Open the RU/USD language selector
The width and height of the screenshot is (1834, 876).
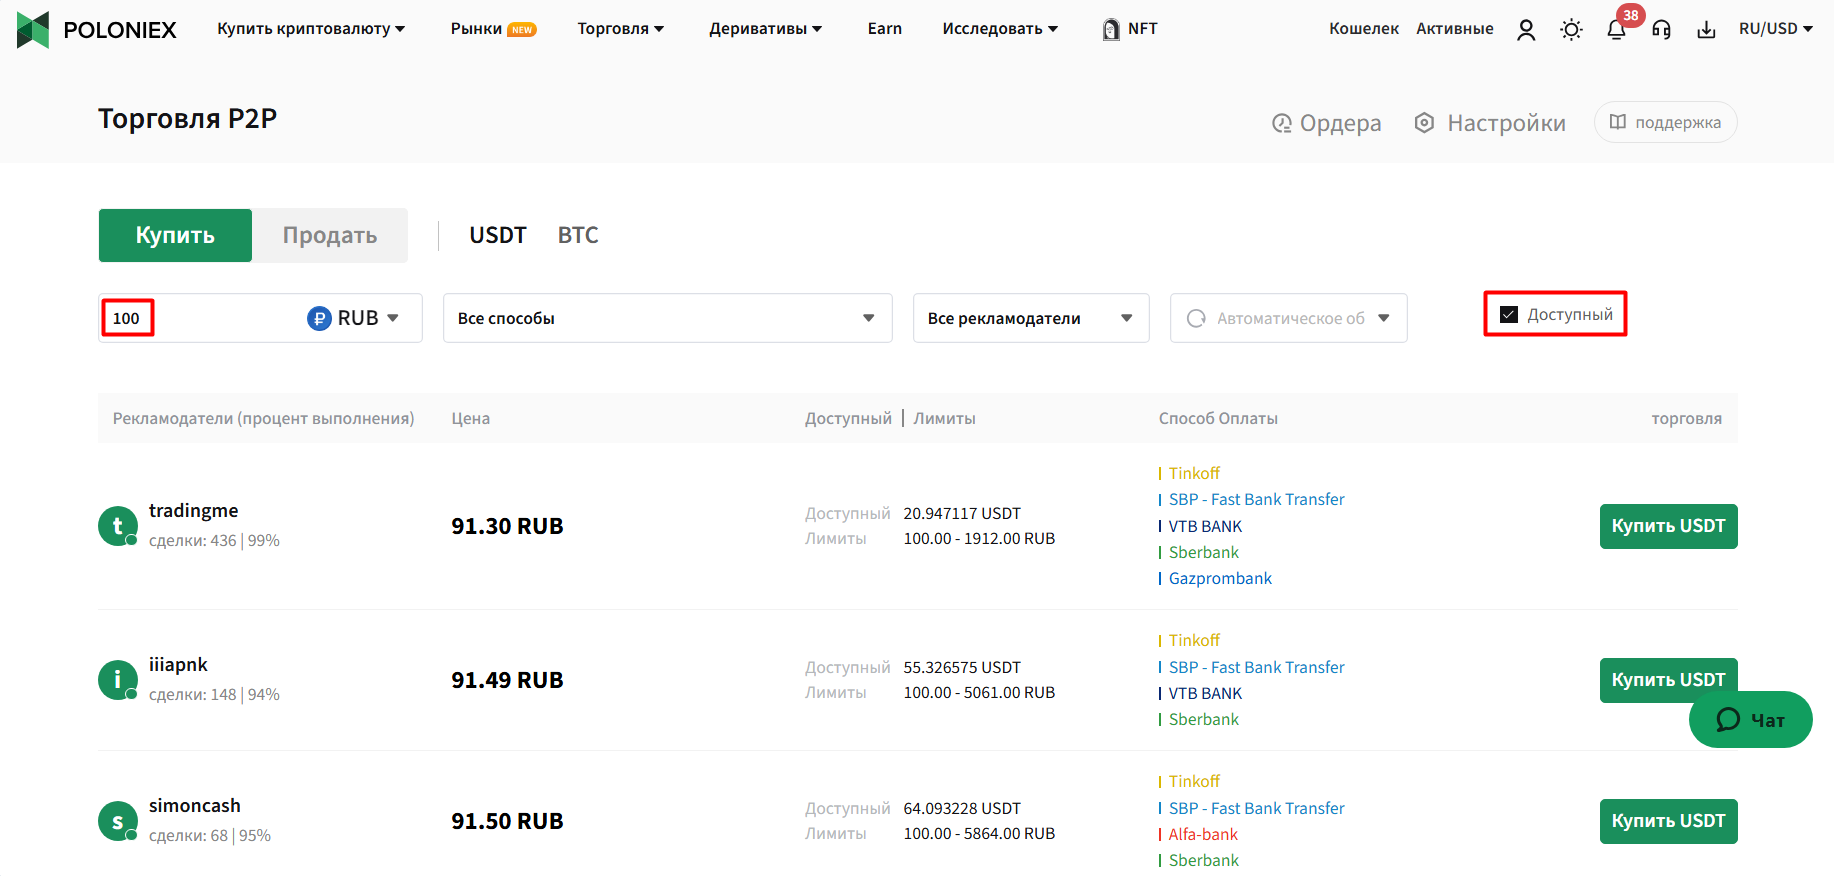[x=1776, y=29]
